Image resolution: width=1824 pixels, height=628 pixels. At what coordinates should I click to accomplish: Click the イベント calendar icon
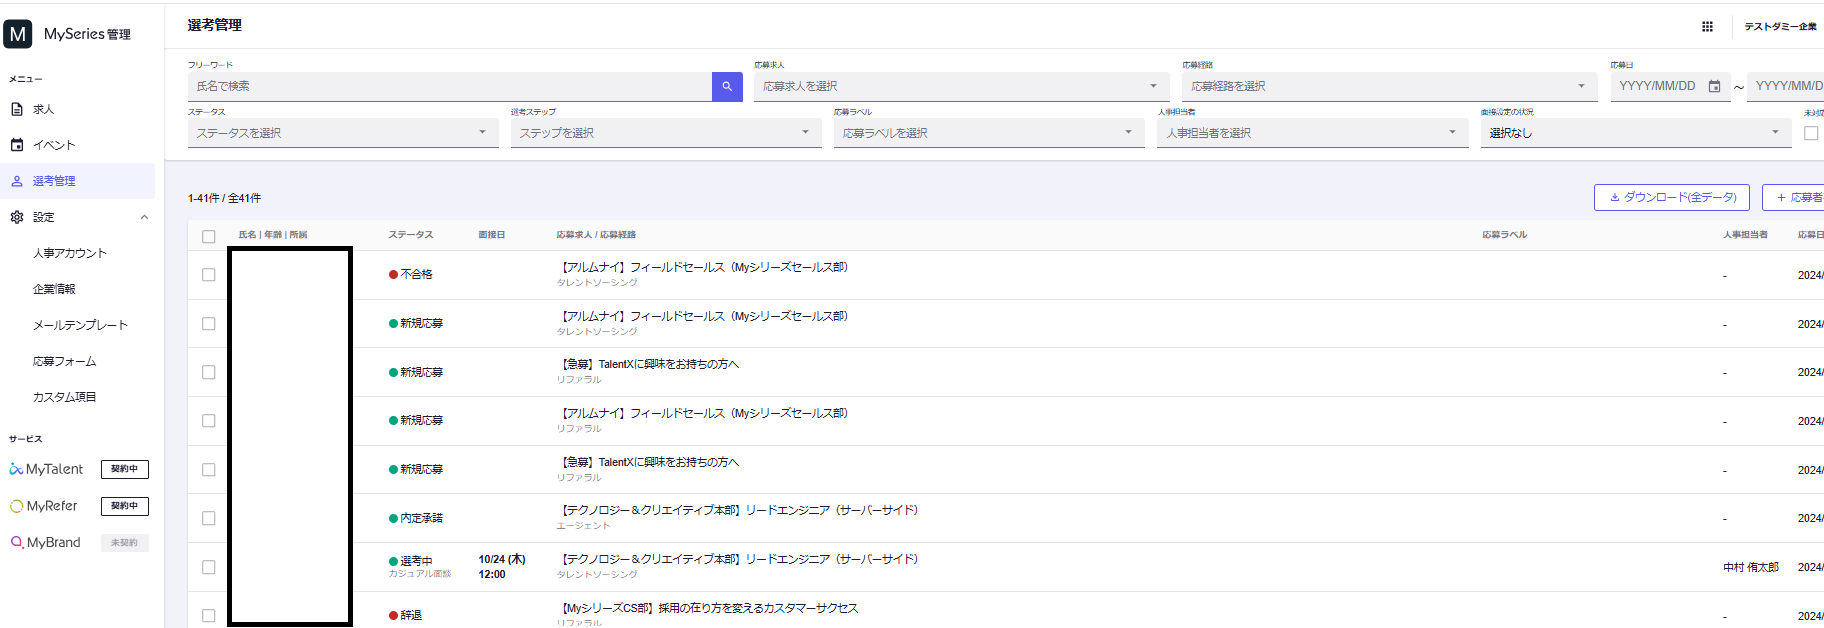pyautogui.click(x=17, y=145)
